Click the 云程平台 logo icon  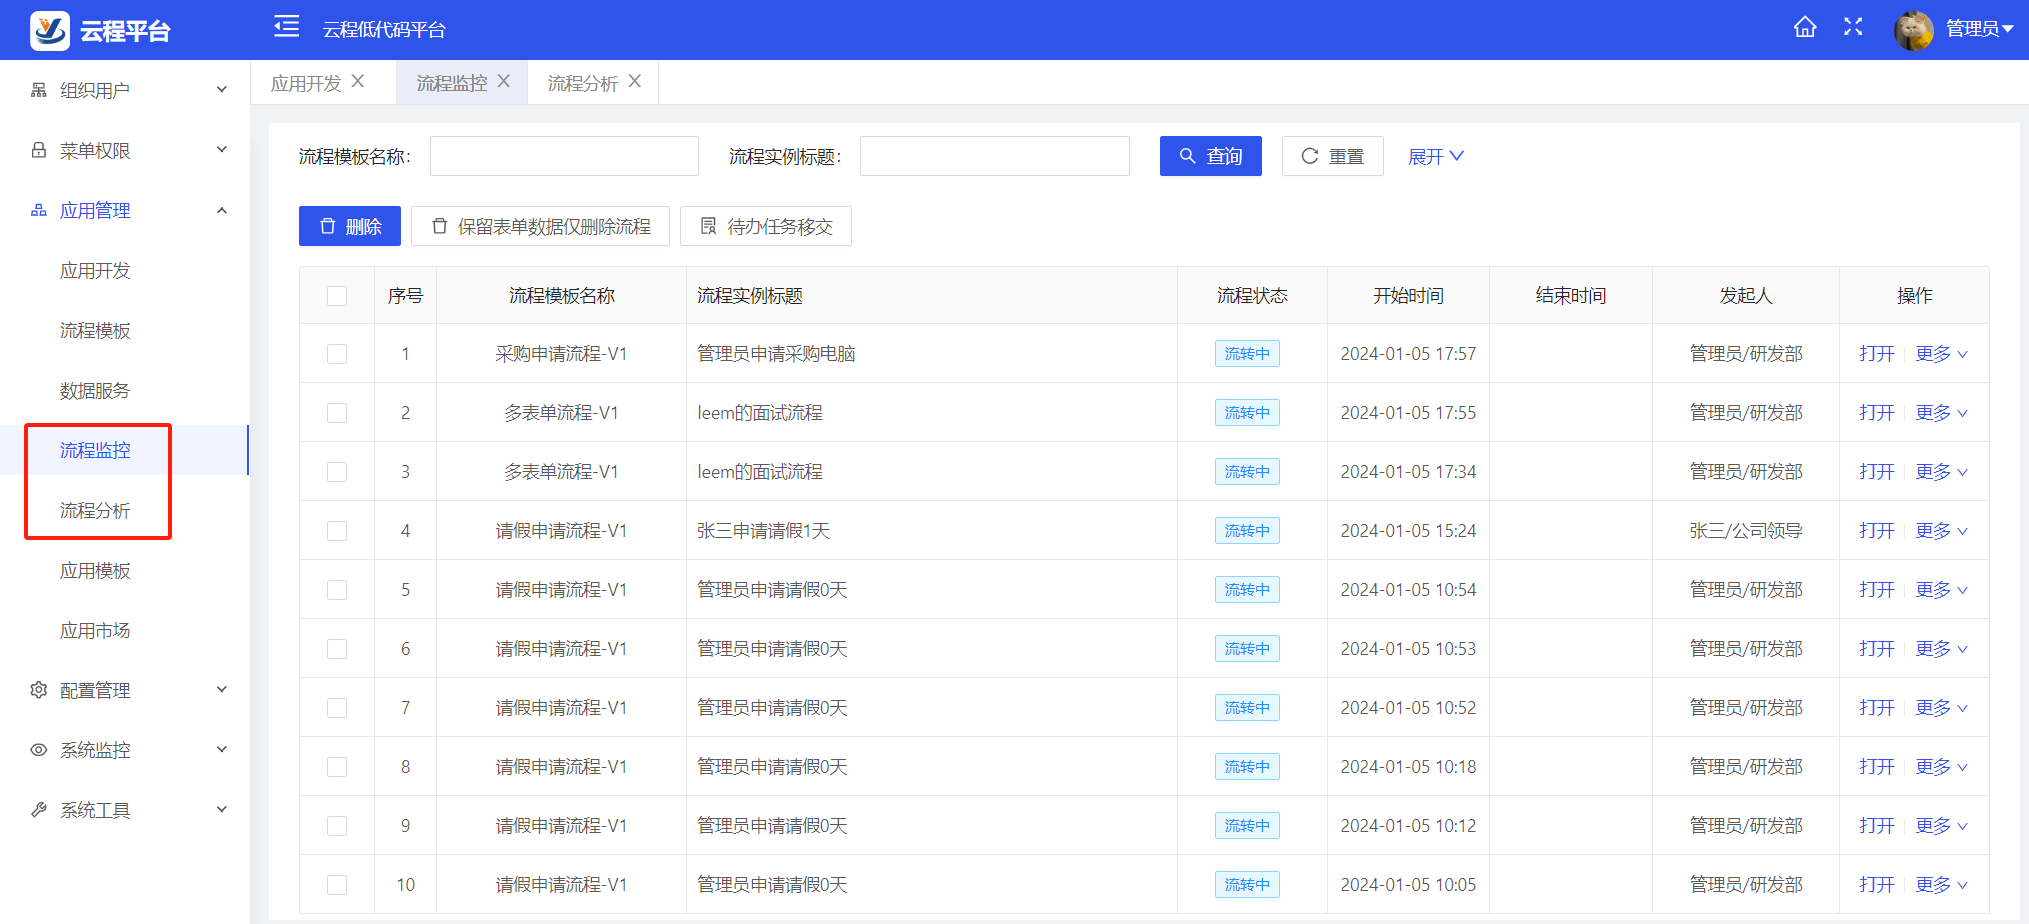50,30
